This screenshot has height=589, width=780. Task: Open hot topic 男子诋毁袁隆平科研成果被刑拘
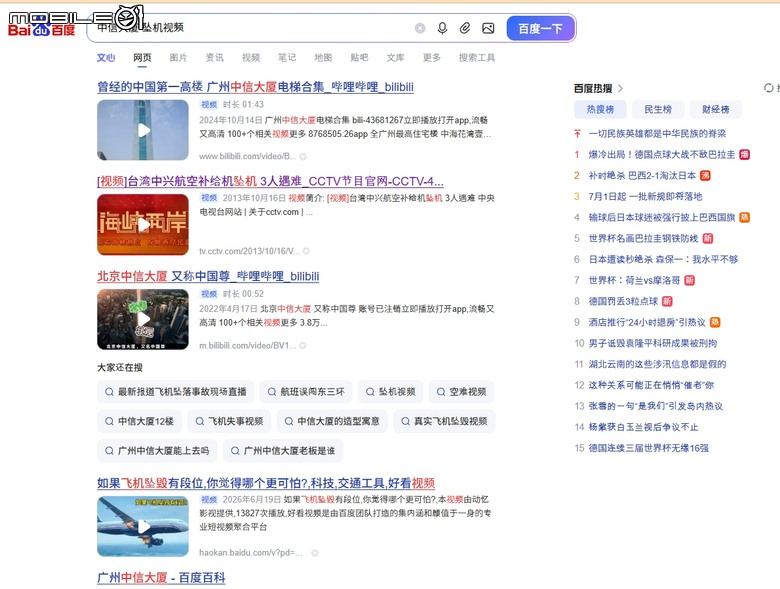(653, 343)
